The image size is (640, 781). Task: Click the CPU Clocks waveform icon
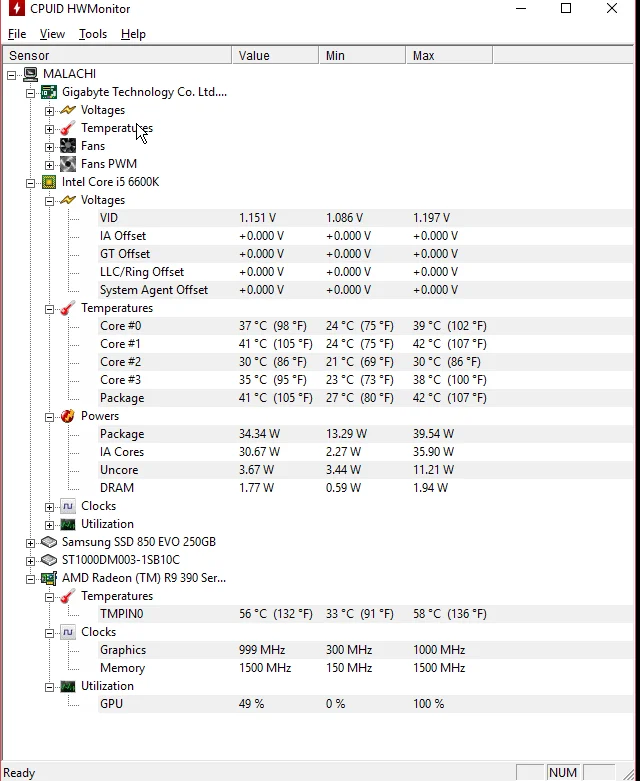(x=68, y=506)
